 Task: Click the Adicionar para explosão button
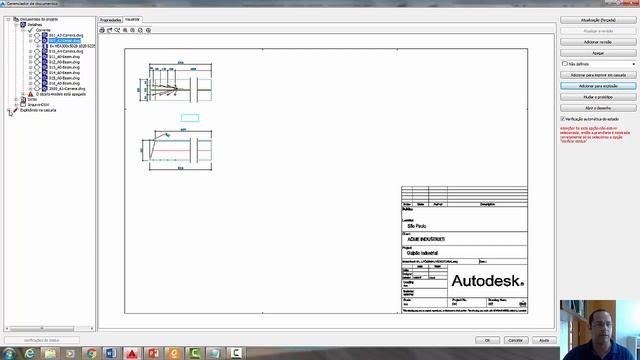[598, 86]
